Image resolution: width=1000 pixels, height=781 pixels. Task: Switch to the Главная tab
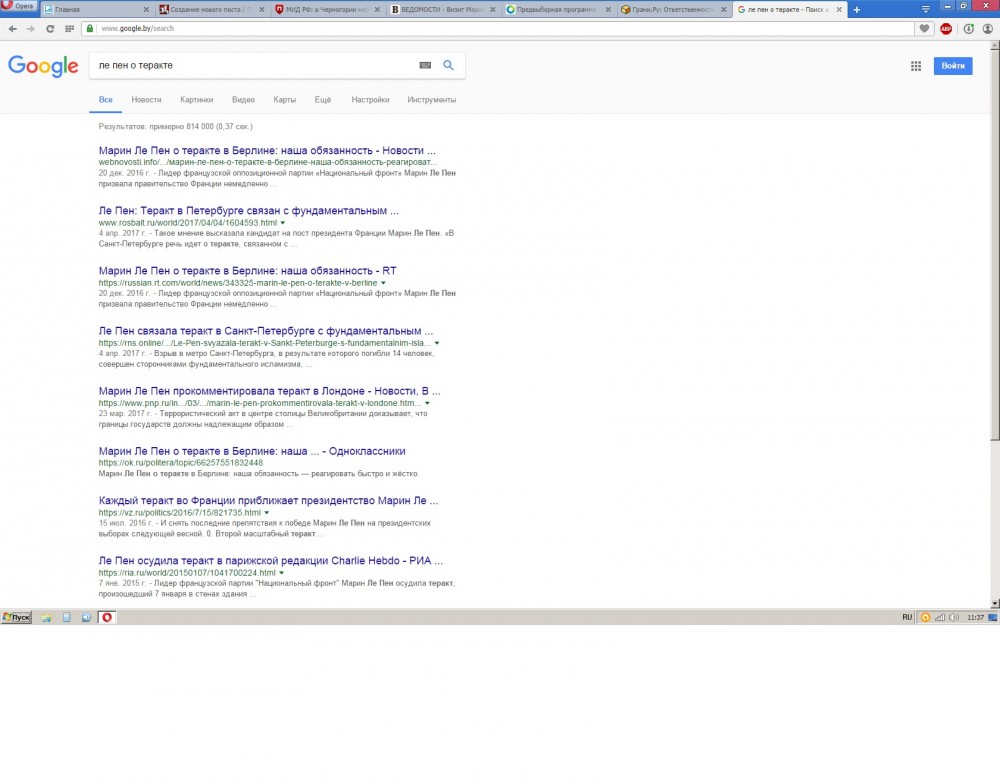pyautogui.click(x=97, y=10)
